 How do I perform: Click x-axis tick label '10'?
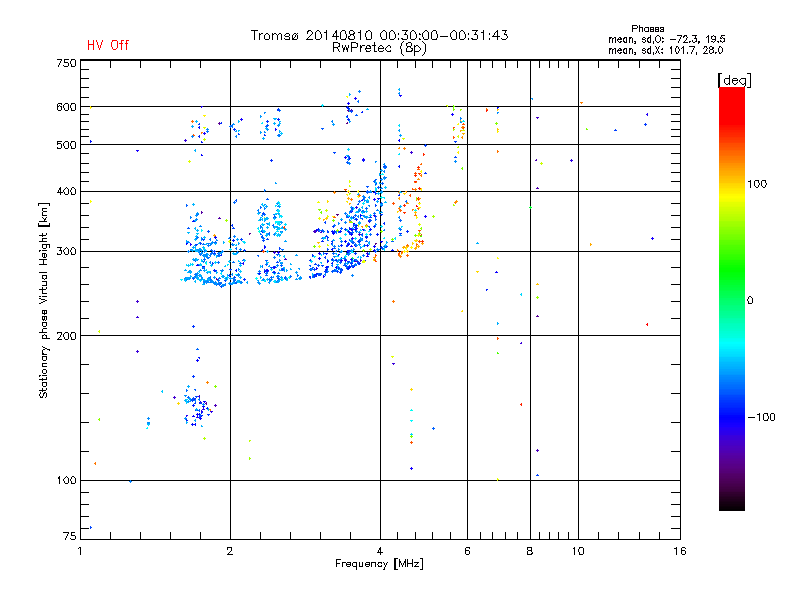[x=578, y=551]
